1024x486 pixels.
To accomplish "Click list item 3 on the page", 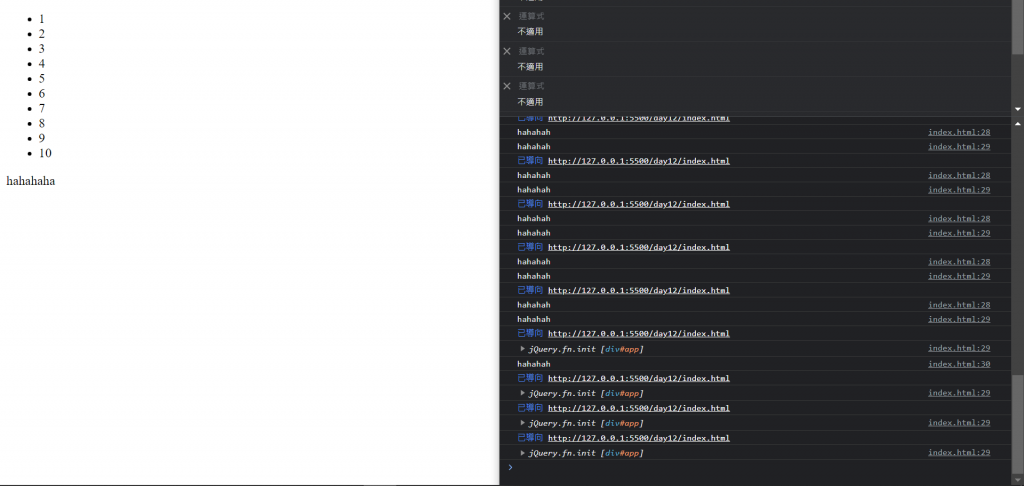I will (x=42, y=49).
